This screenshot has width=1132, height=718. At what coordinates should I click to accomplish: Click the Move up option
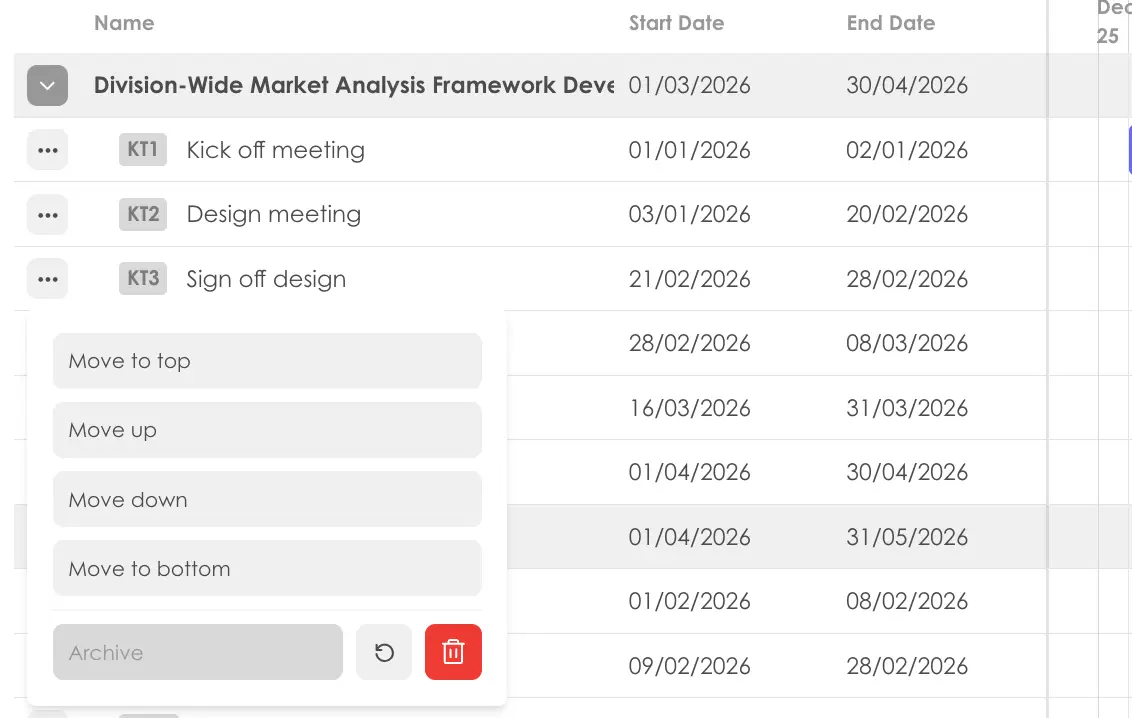point(267,430)
